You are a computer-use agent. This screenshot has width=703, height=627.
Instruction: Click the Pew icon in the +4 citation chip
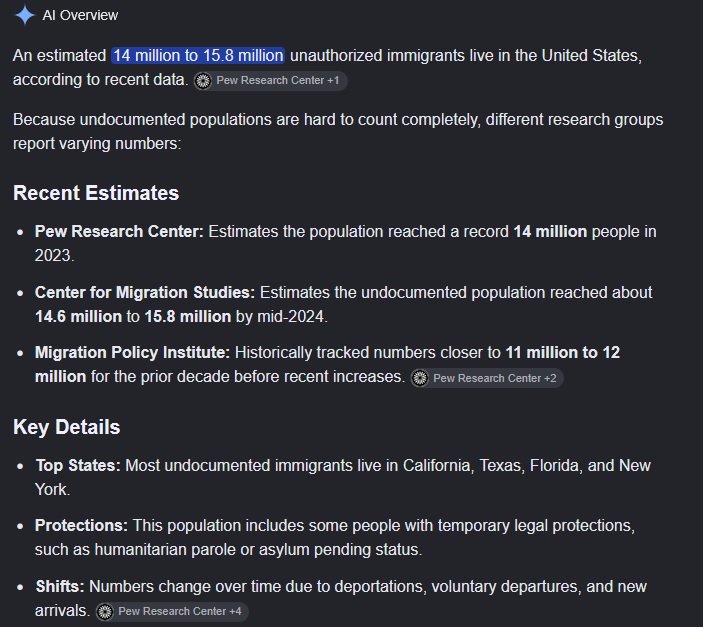click(x=105, y=612)
